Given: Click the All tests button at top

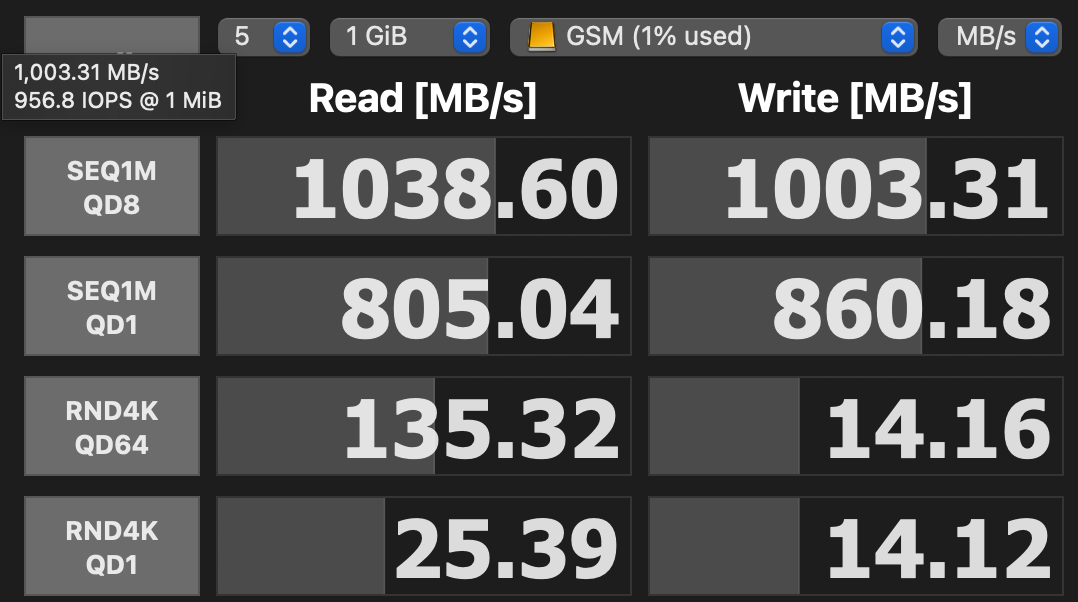Looking at the screenshot, I should (112, 35).
